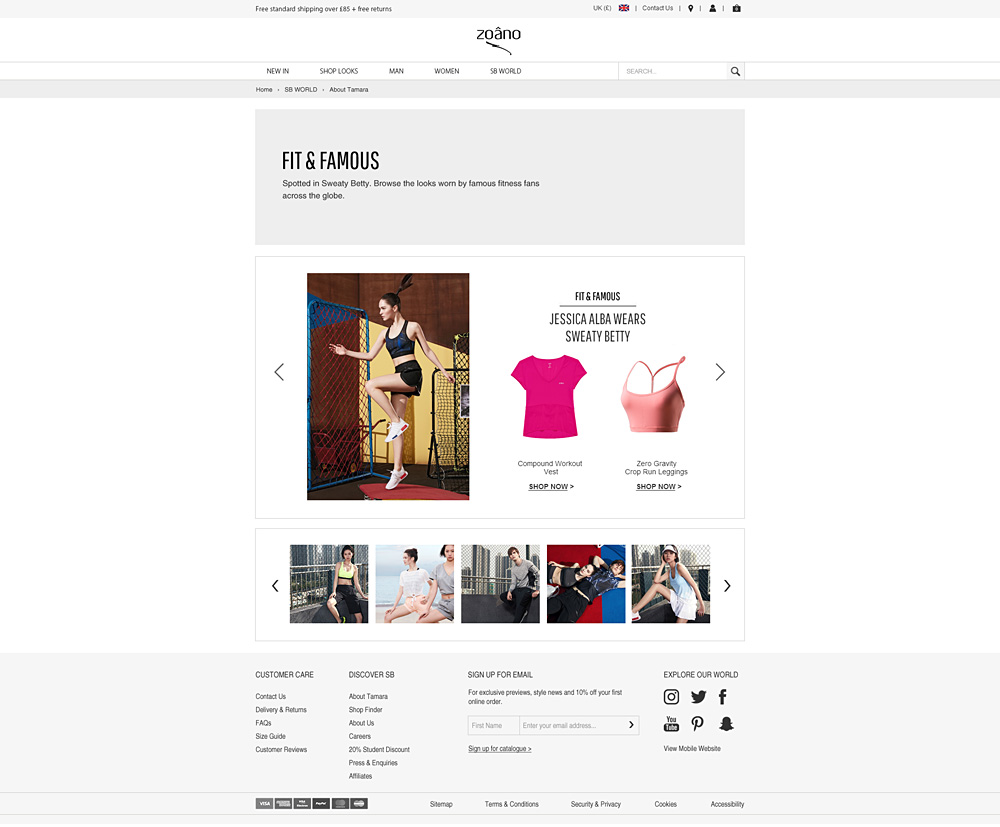
Task: Open the store locator pin icon
Action: tap(690, 8)
